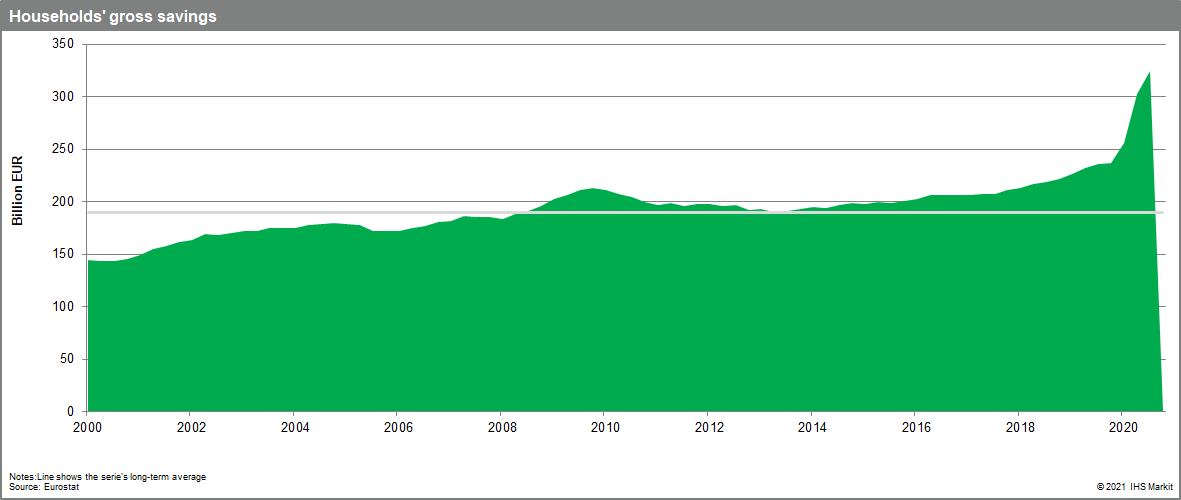Select the 150 y-axis tick label
The width and height of the screenshot is (1181, 500).
[63, 254]
